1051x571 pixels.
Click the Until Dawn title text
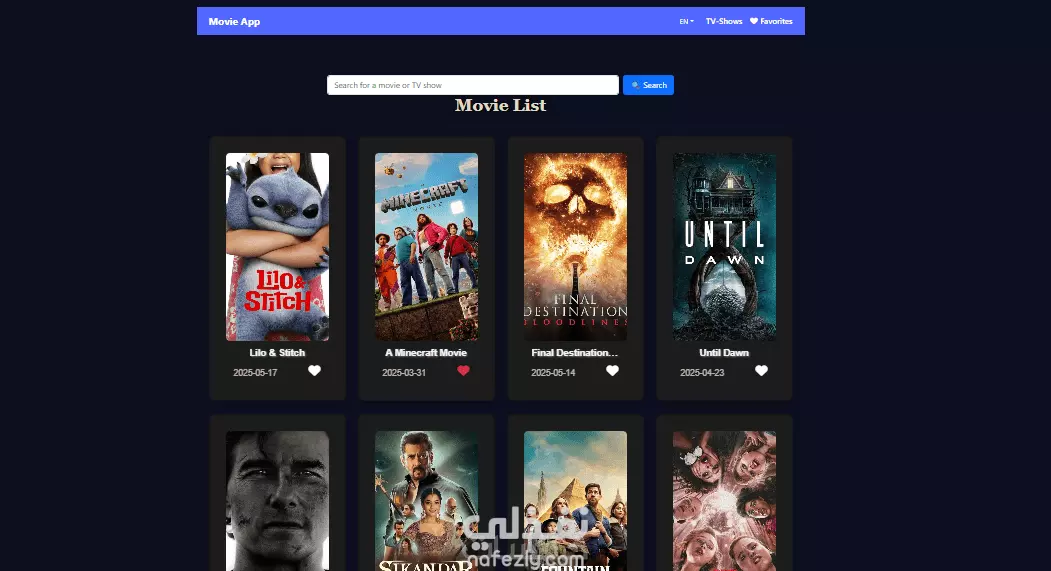coord(724,353)
